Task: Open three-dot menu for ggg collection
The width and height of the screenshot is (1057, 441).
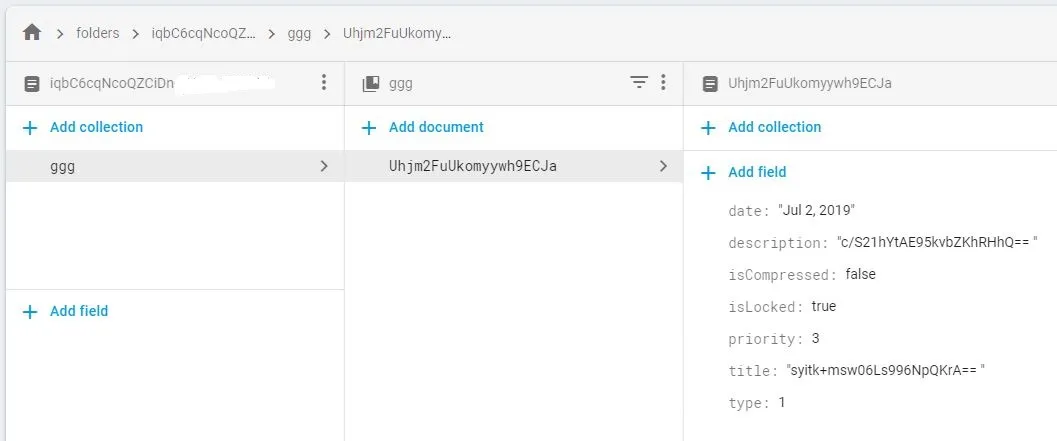Action: coord(663,84)
